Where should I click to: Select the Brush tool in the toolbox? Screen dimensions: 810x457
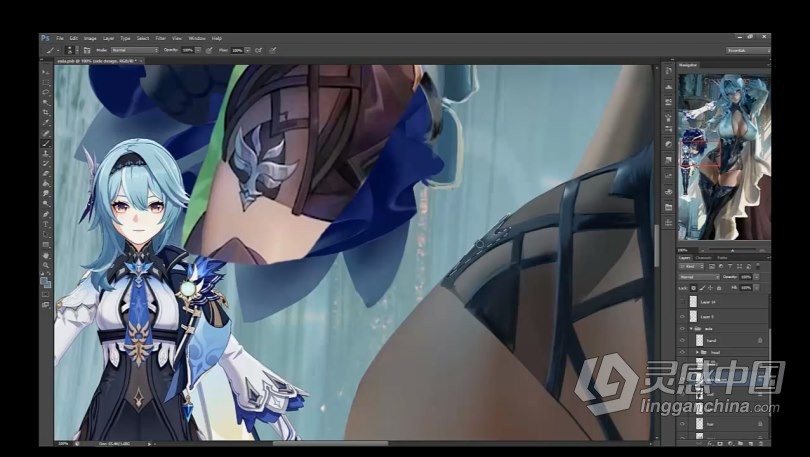(x=45, y=143)
